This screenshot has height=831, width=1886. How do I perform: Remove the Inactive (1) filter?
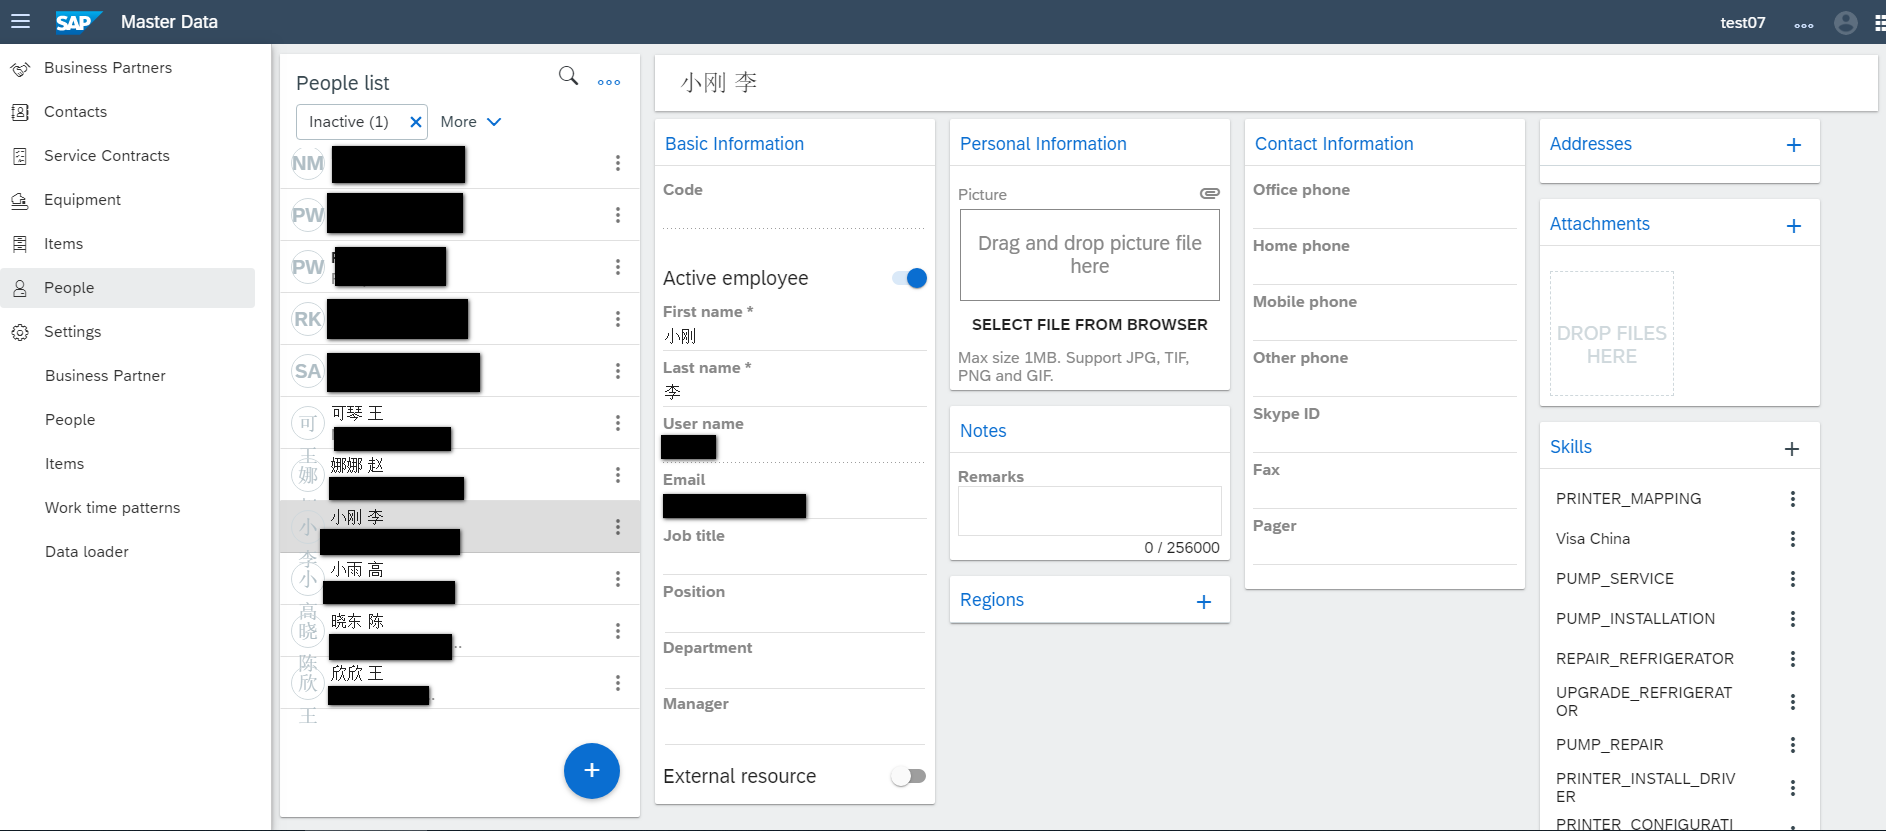416,122
